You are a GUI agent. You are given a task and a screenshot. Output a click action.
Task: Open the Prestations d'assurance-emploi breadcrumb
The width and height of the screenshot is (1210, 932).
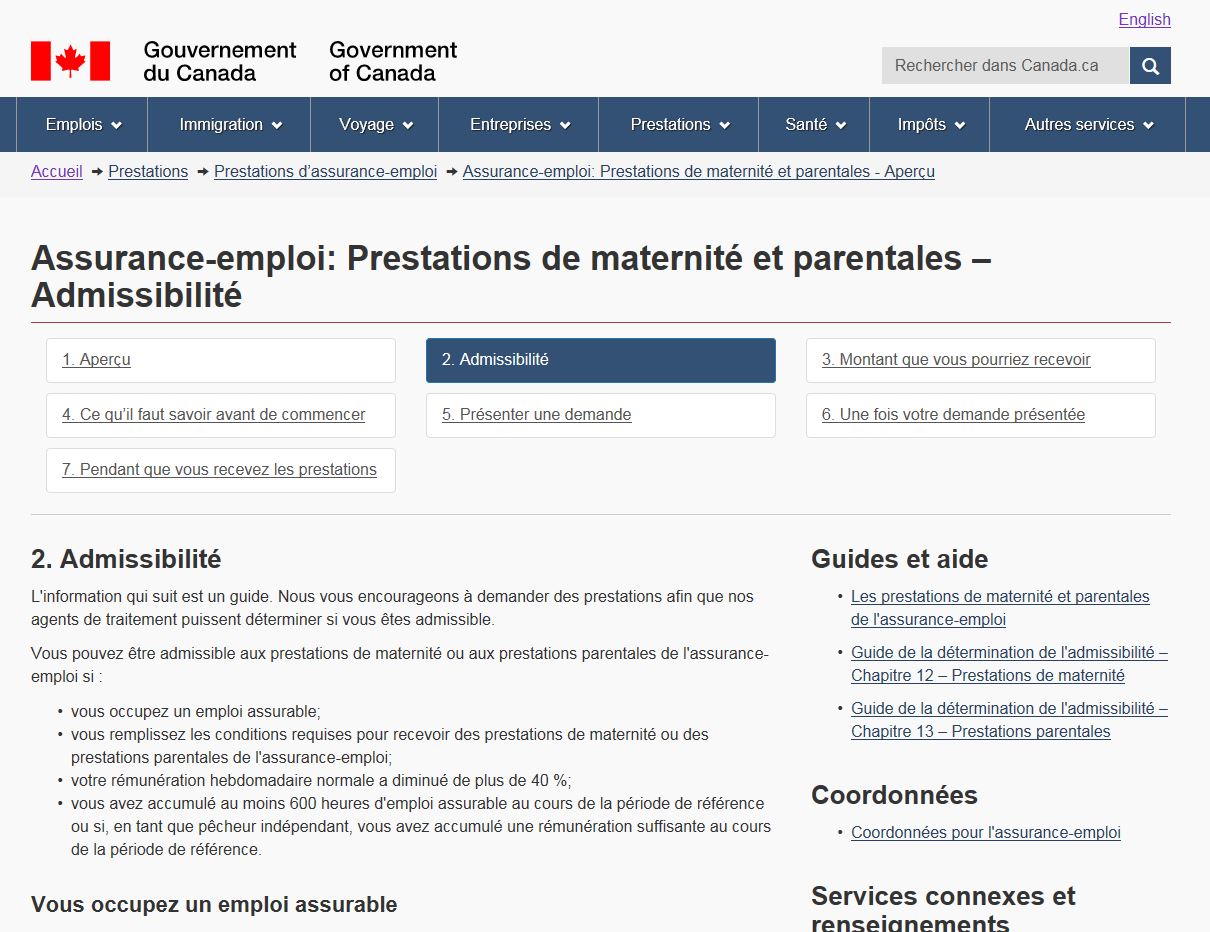pyautogui.click(x=326, y=171)
